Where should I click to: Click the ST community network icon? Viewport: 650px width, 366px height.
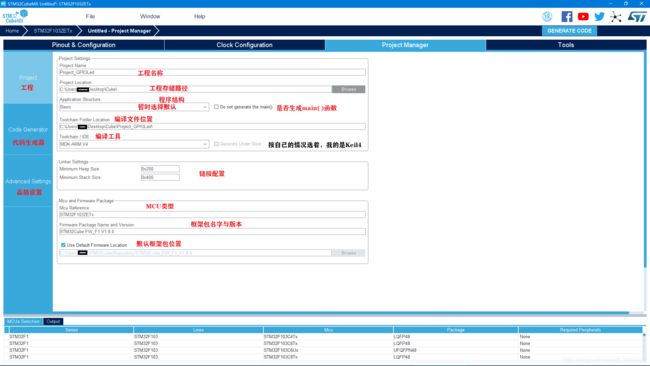616,17
